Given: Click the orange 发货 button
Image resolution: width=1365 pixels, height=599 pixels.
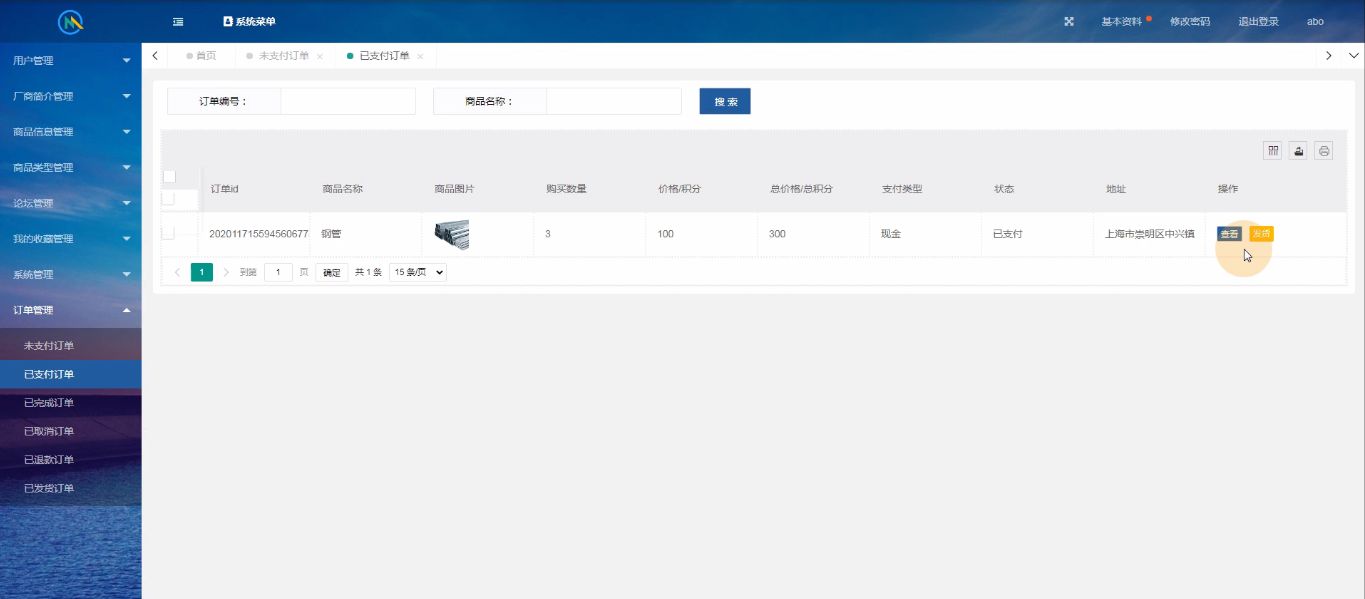Looking at the screenshot, I should coord(1261,234).
